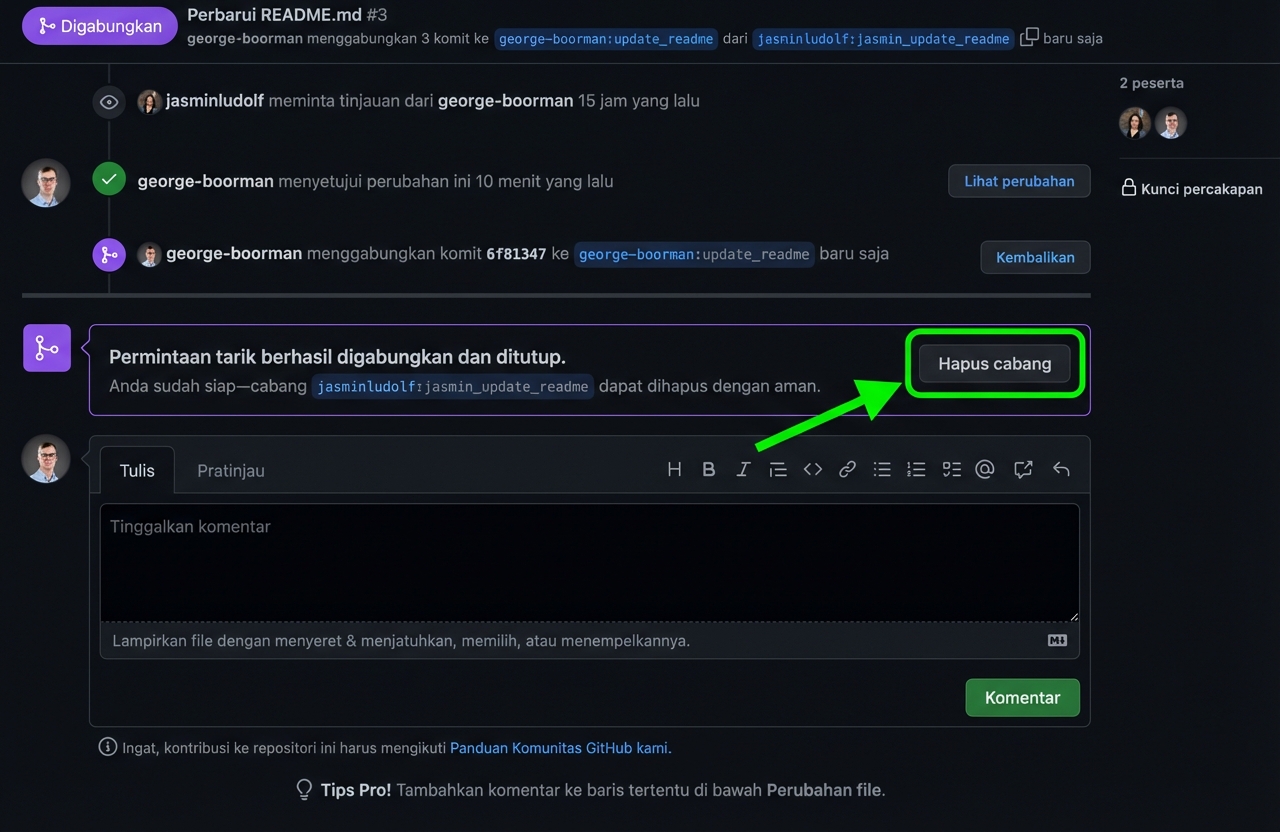Click the Perubahan file text in the tip
1280x832 pixels.
click(x=824, y=790)
